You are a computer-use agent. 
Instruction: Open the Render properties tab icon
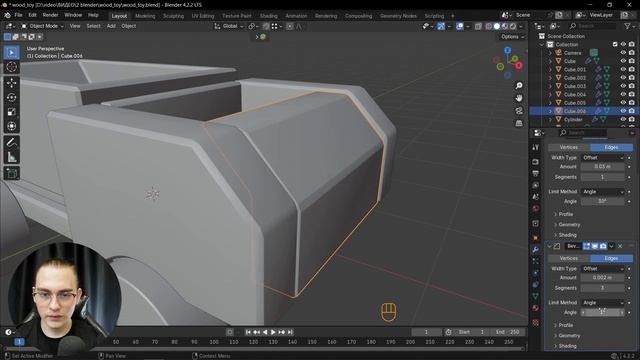point(536,162)
